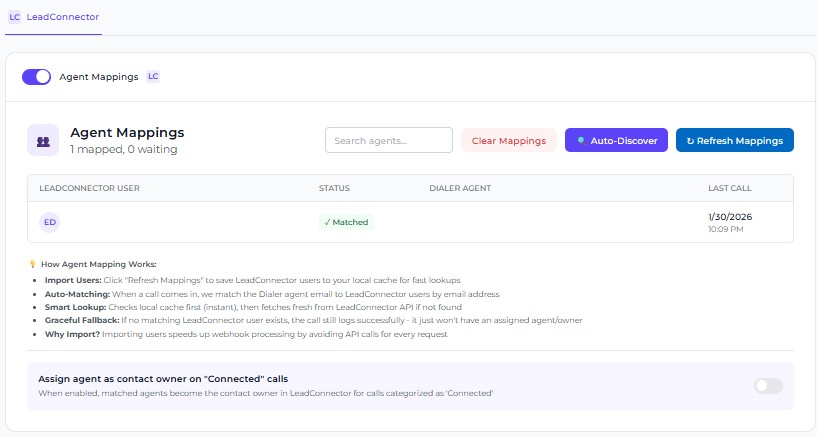Click the STATUS column header

point(335,189)
